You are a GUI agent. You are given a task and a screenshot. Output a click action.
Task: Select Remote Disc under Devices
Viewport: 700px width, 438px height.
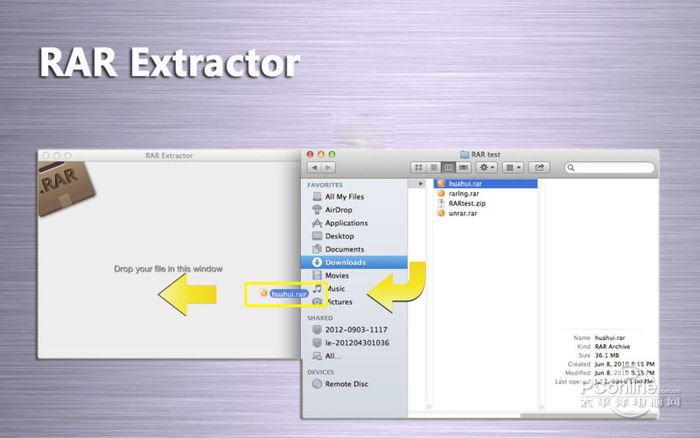click(346, 384)
